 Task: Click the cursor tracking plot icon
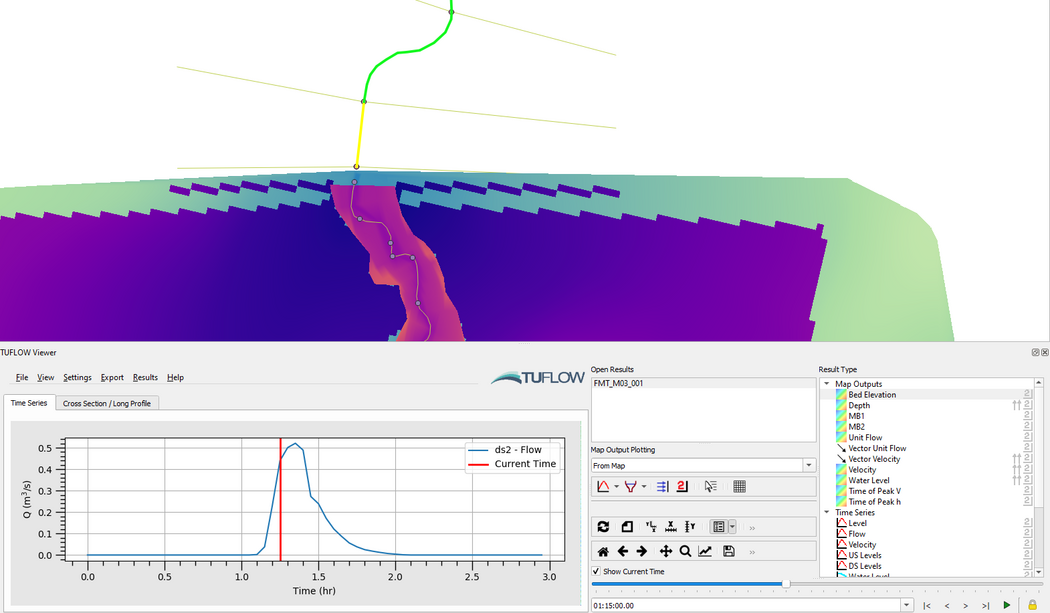710,487
